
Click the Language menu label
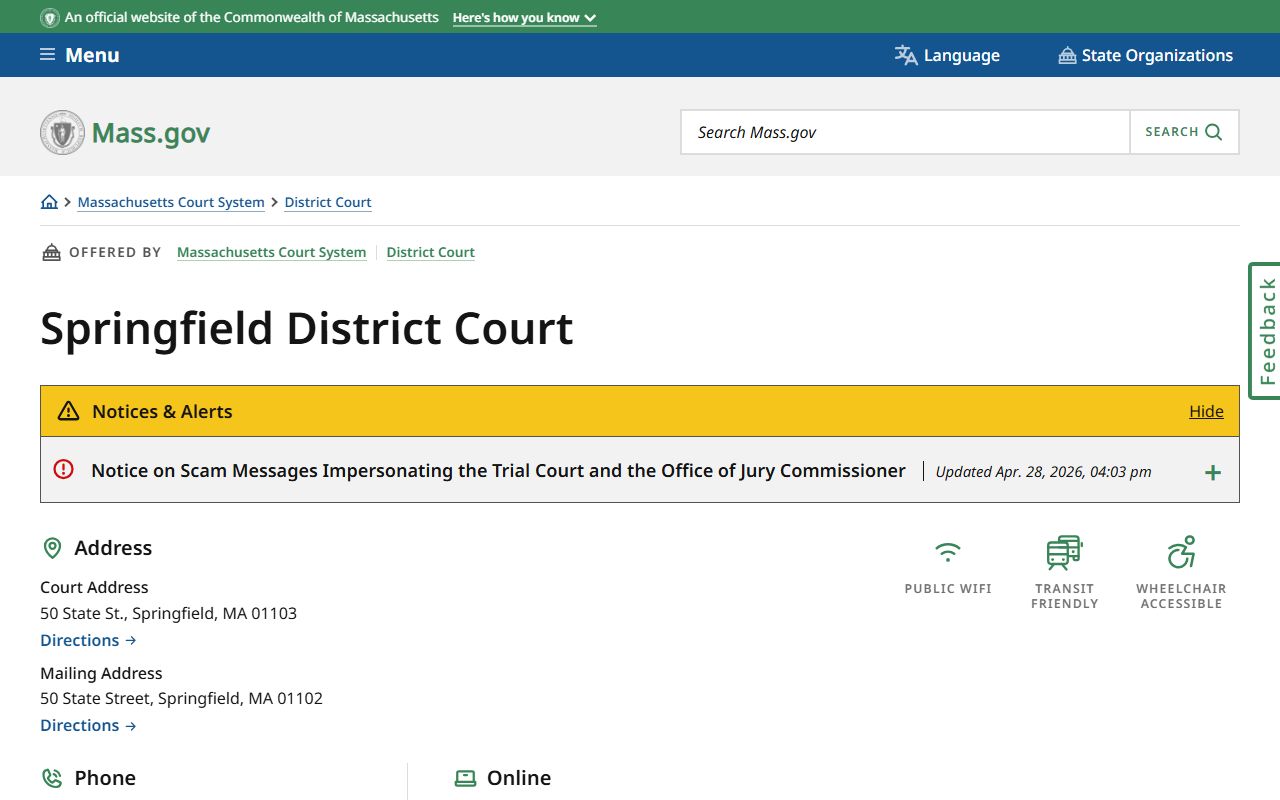point(962,55)
